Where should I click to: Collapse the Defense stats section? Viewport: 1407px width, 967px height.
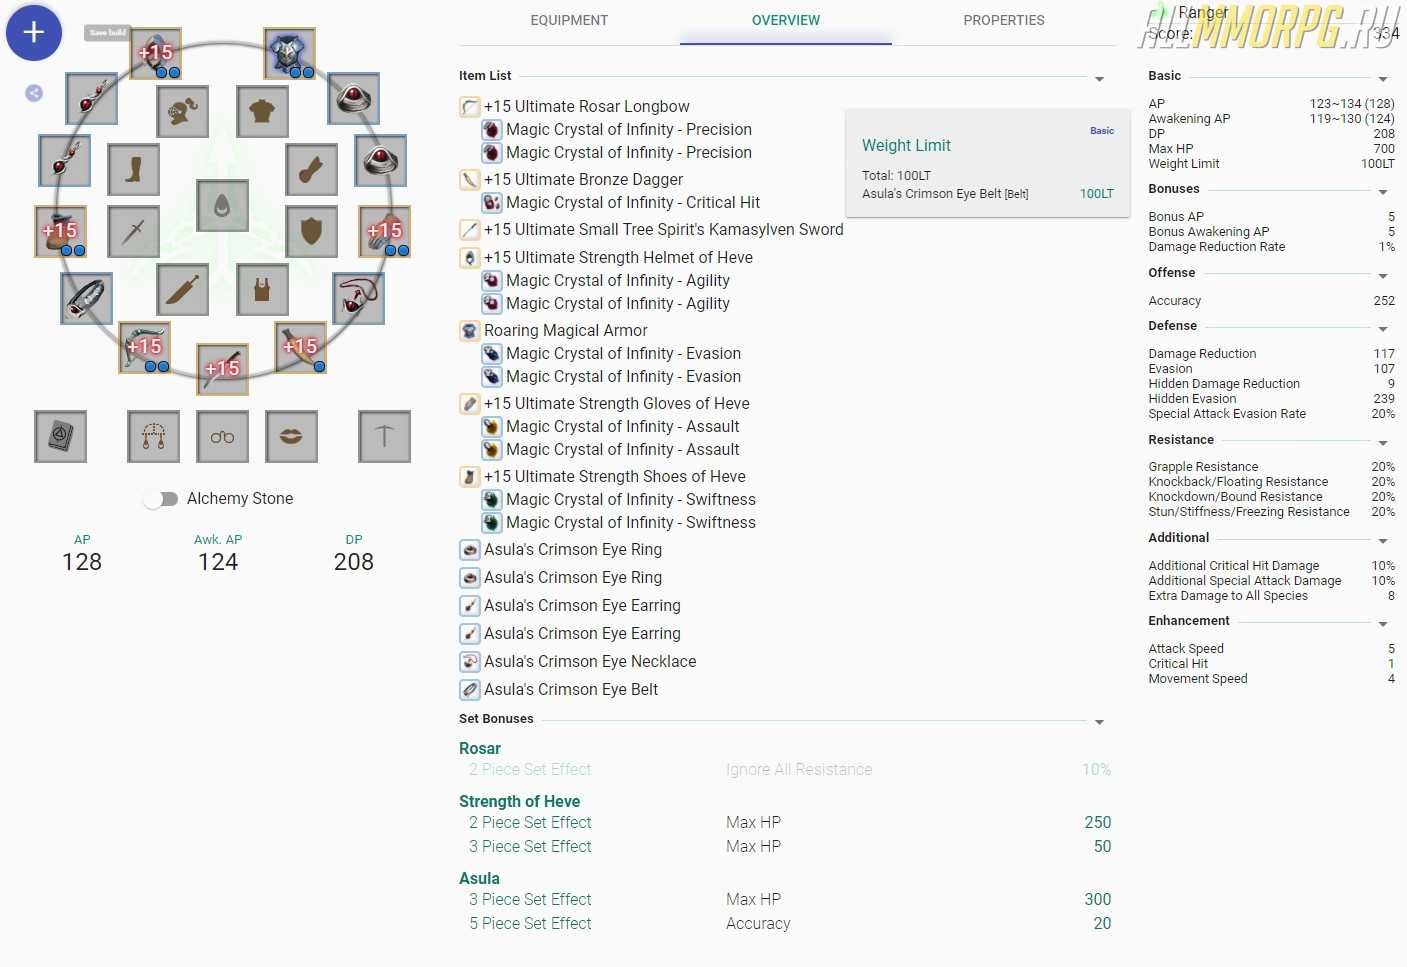coord(1383,328)
